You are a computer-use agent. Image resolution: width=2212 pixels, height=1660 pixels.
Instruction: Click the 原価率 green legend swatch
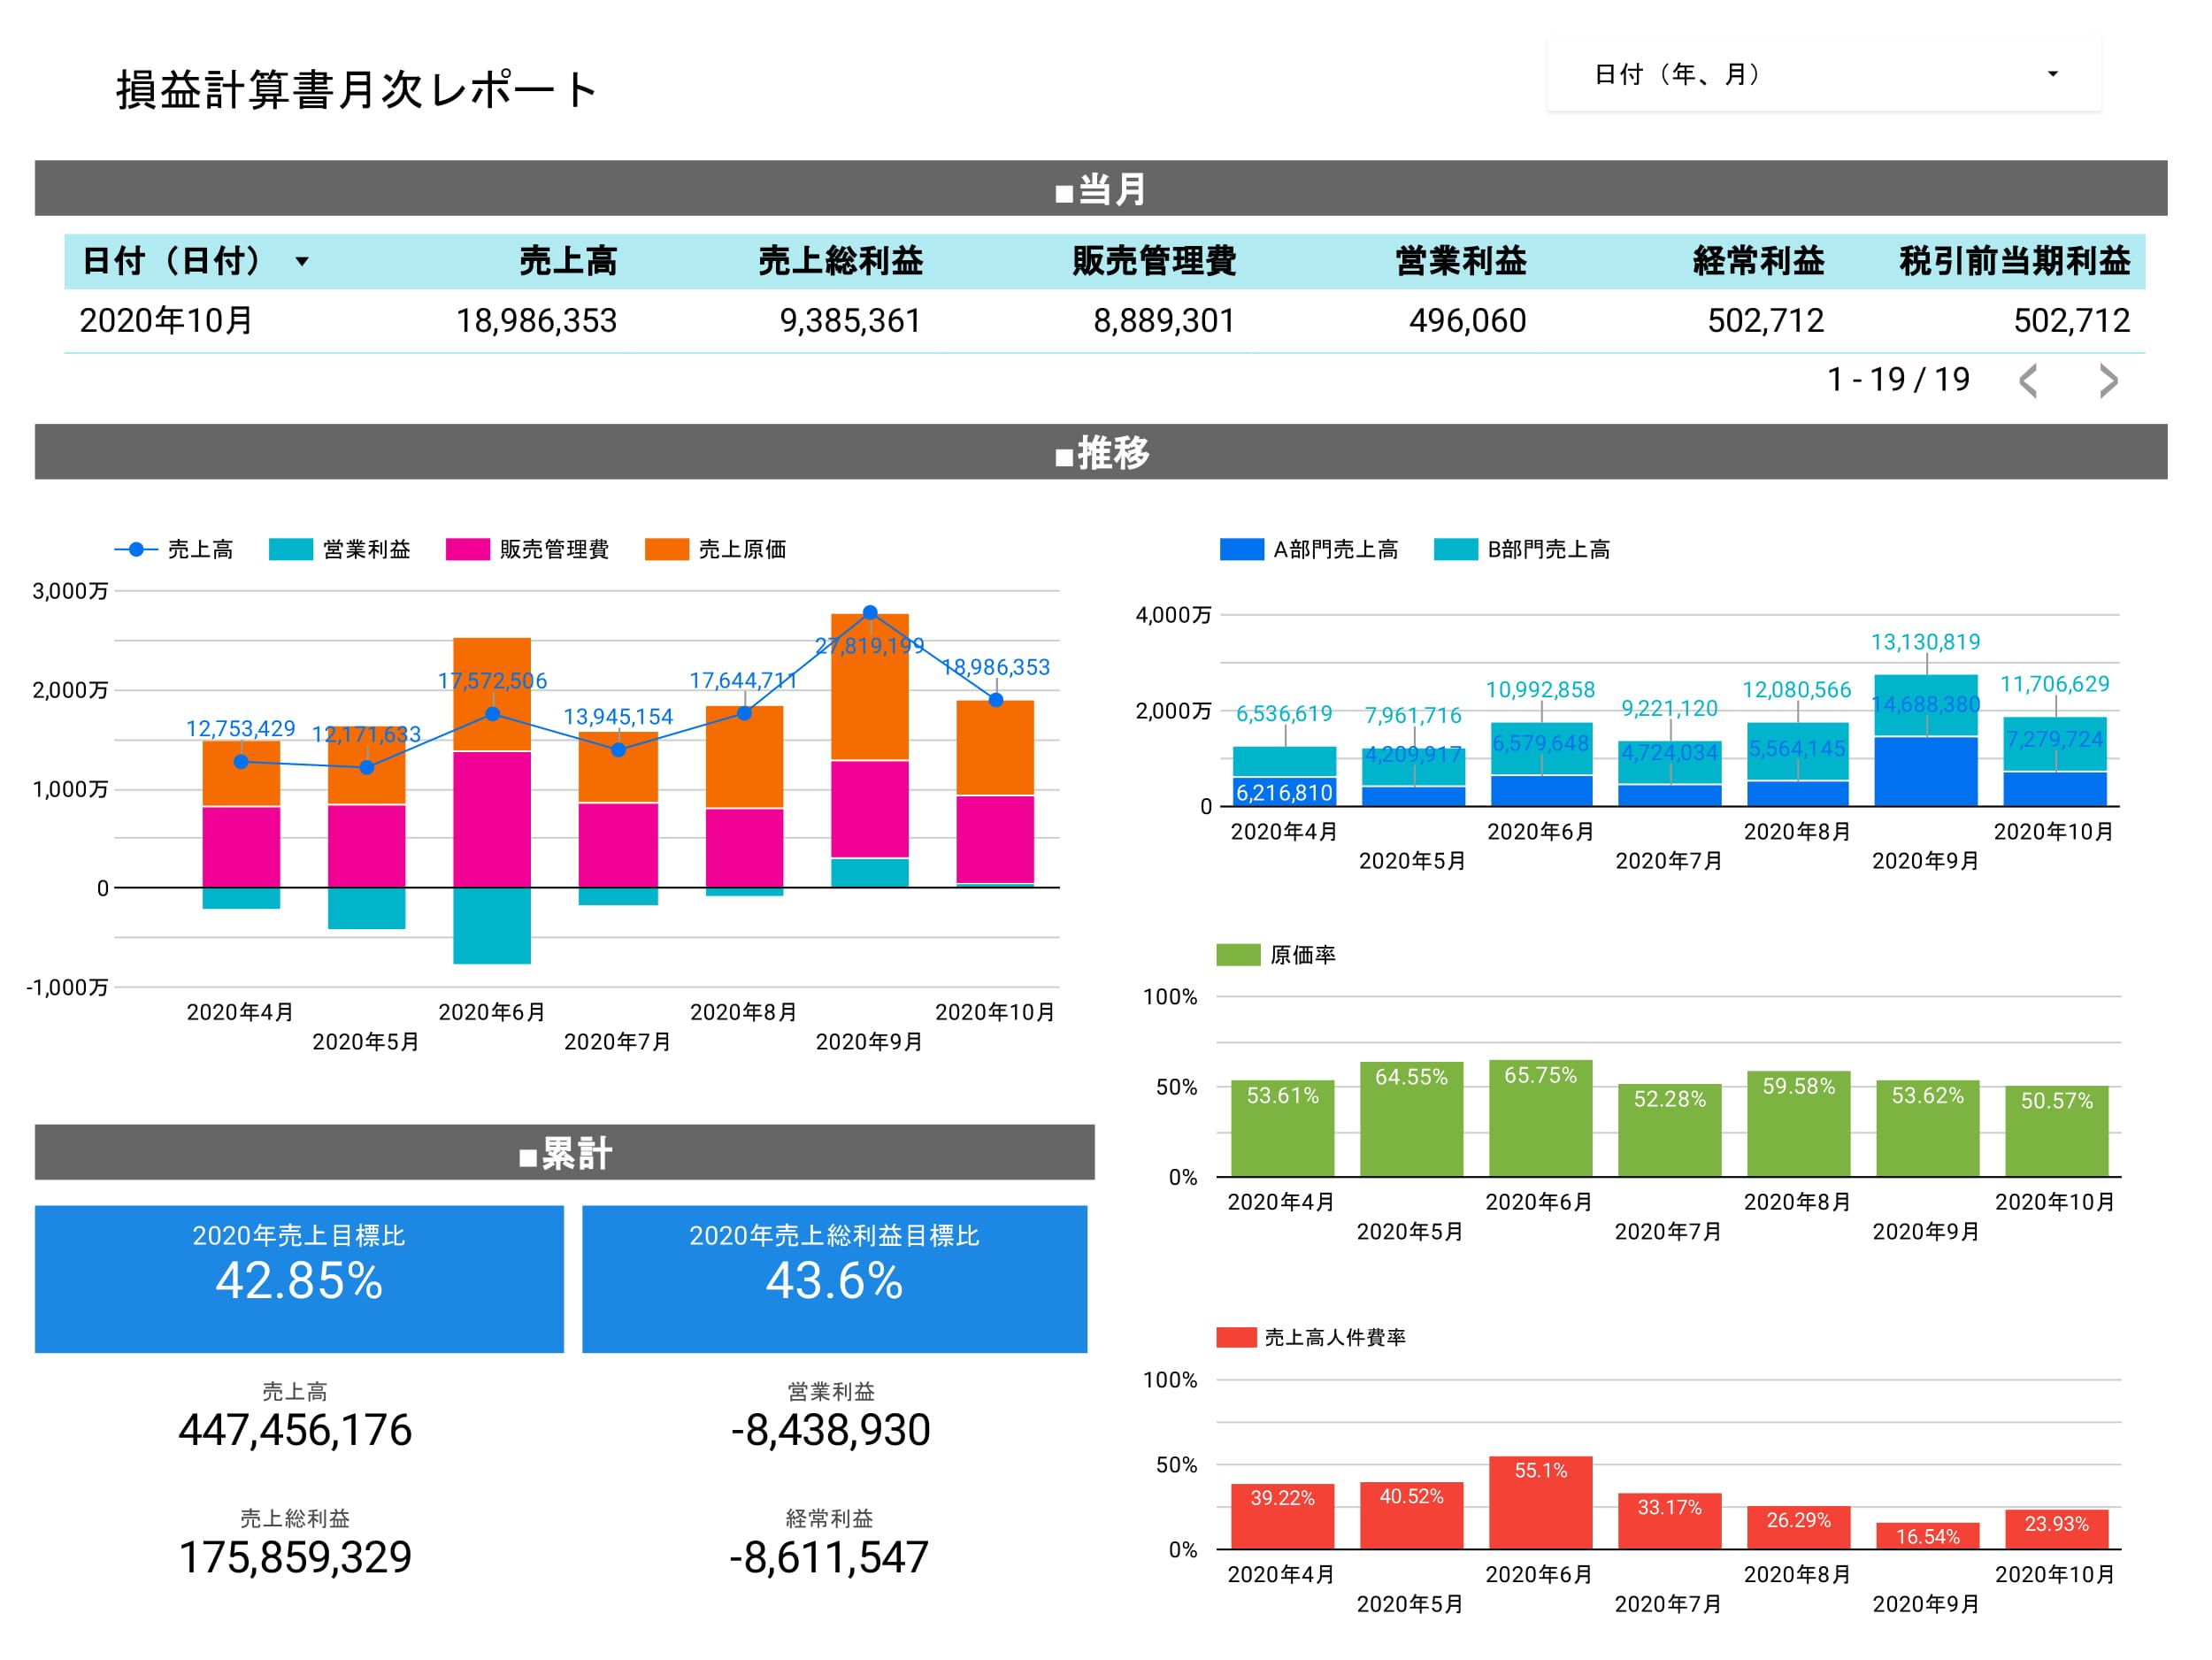[1238, 955]
